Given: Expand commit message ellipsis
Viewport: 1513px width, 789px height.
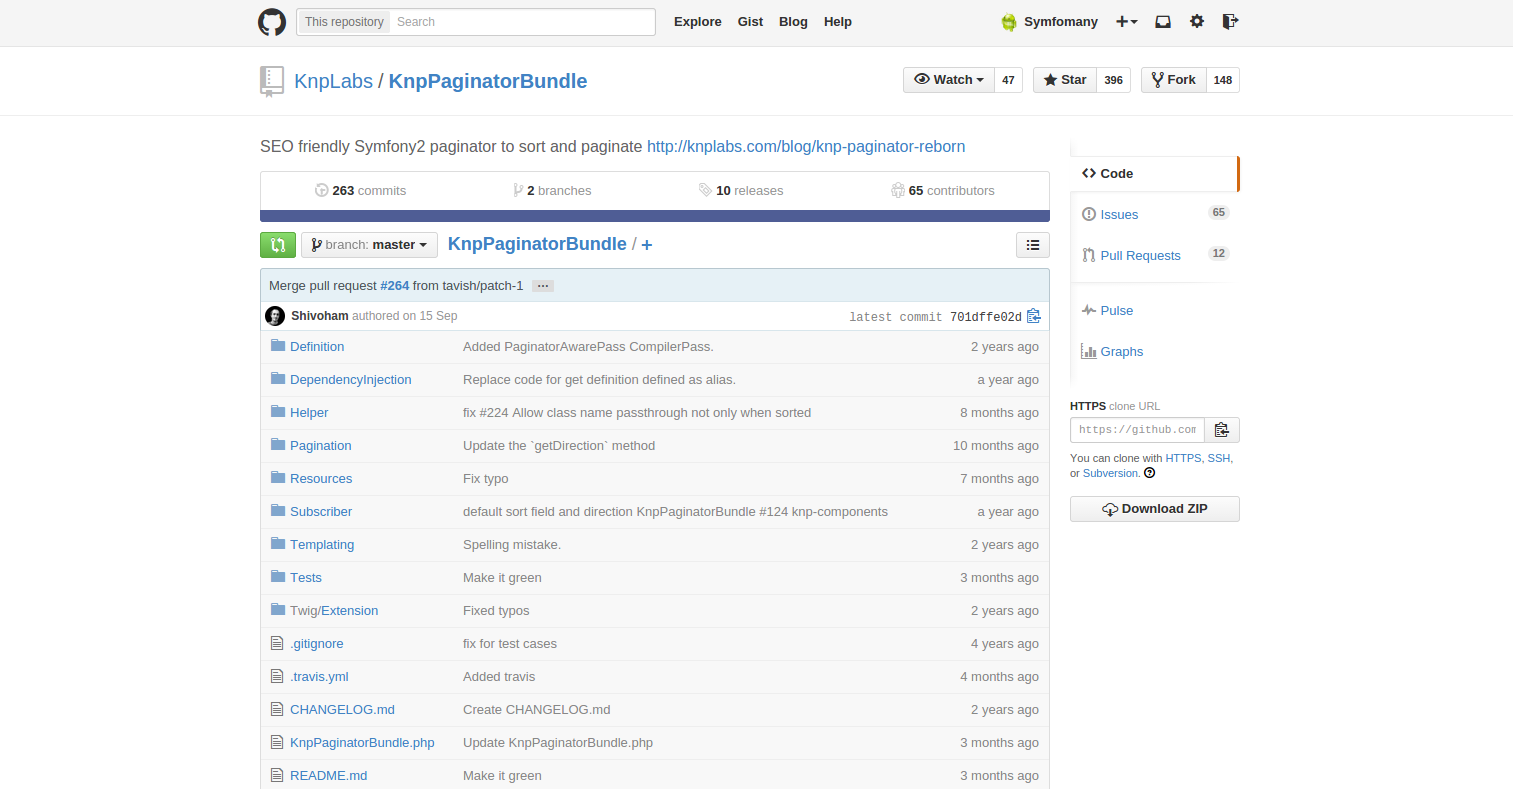Looking at the screenshot, I should click(x=543, y=286).
